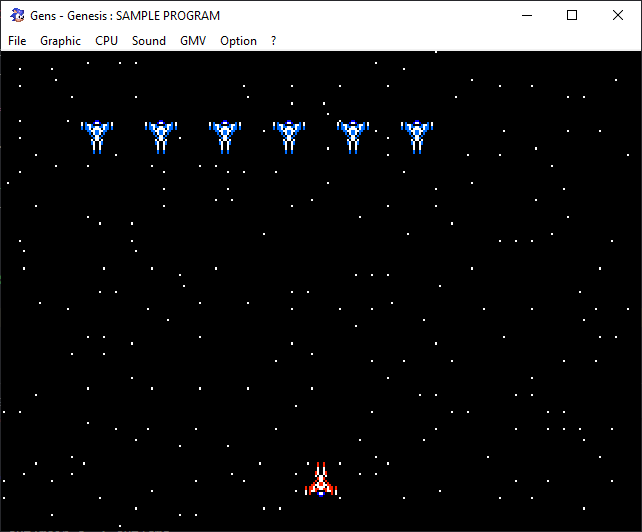Click the fifth blue enemy ship from left
The width and height of the screenshot is (642, 532).
coord(353,137)
